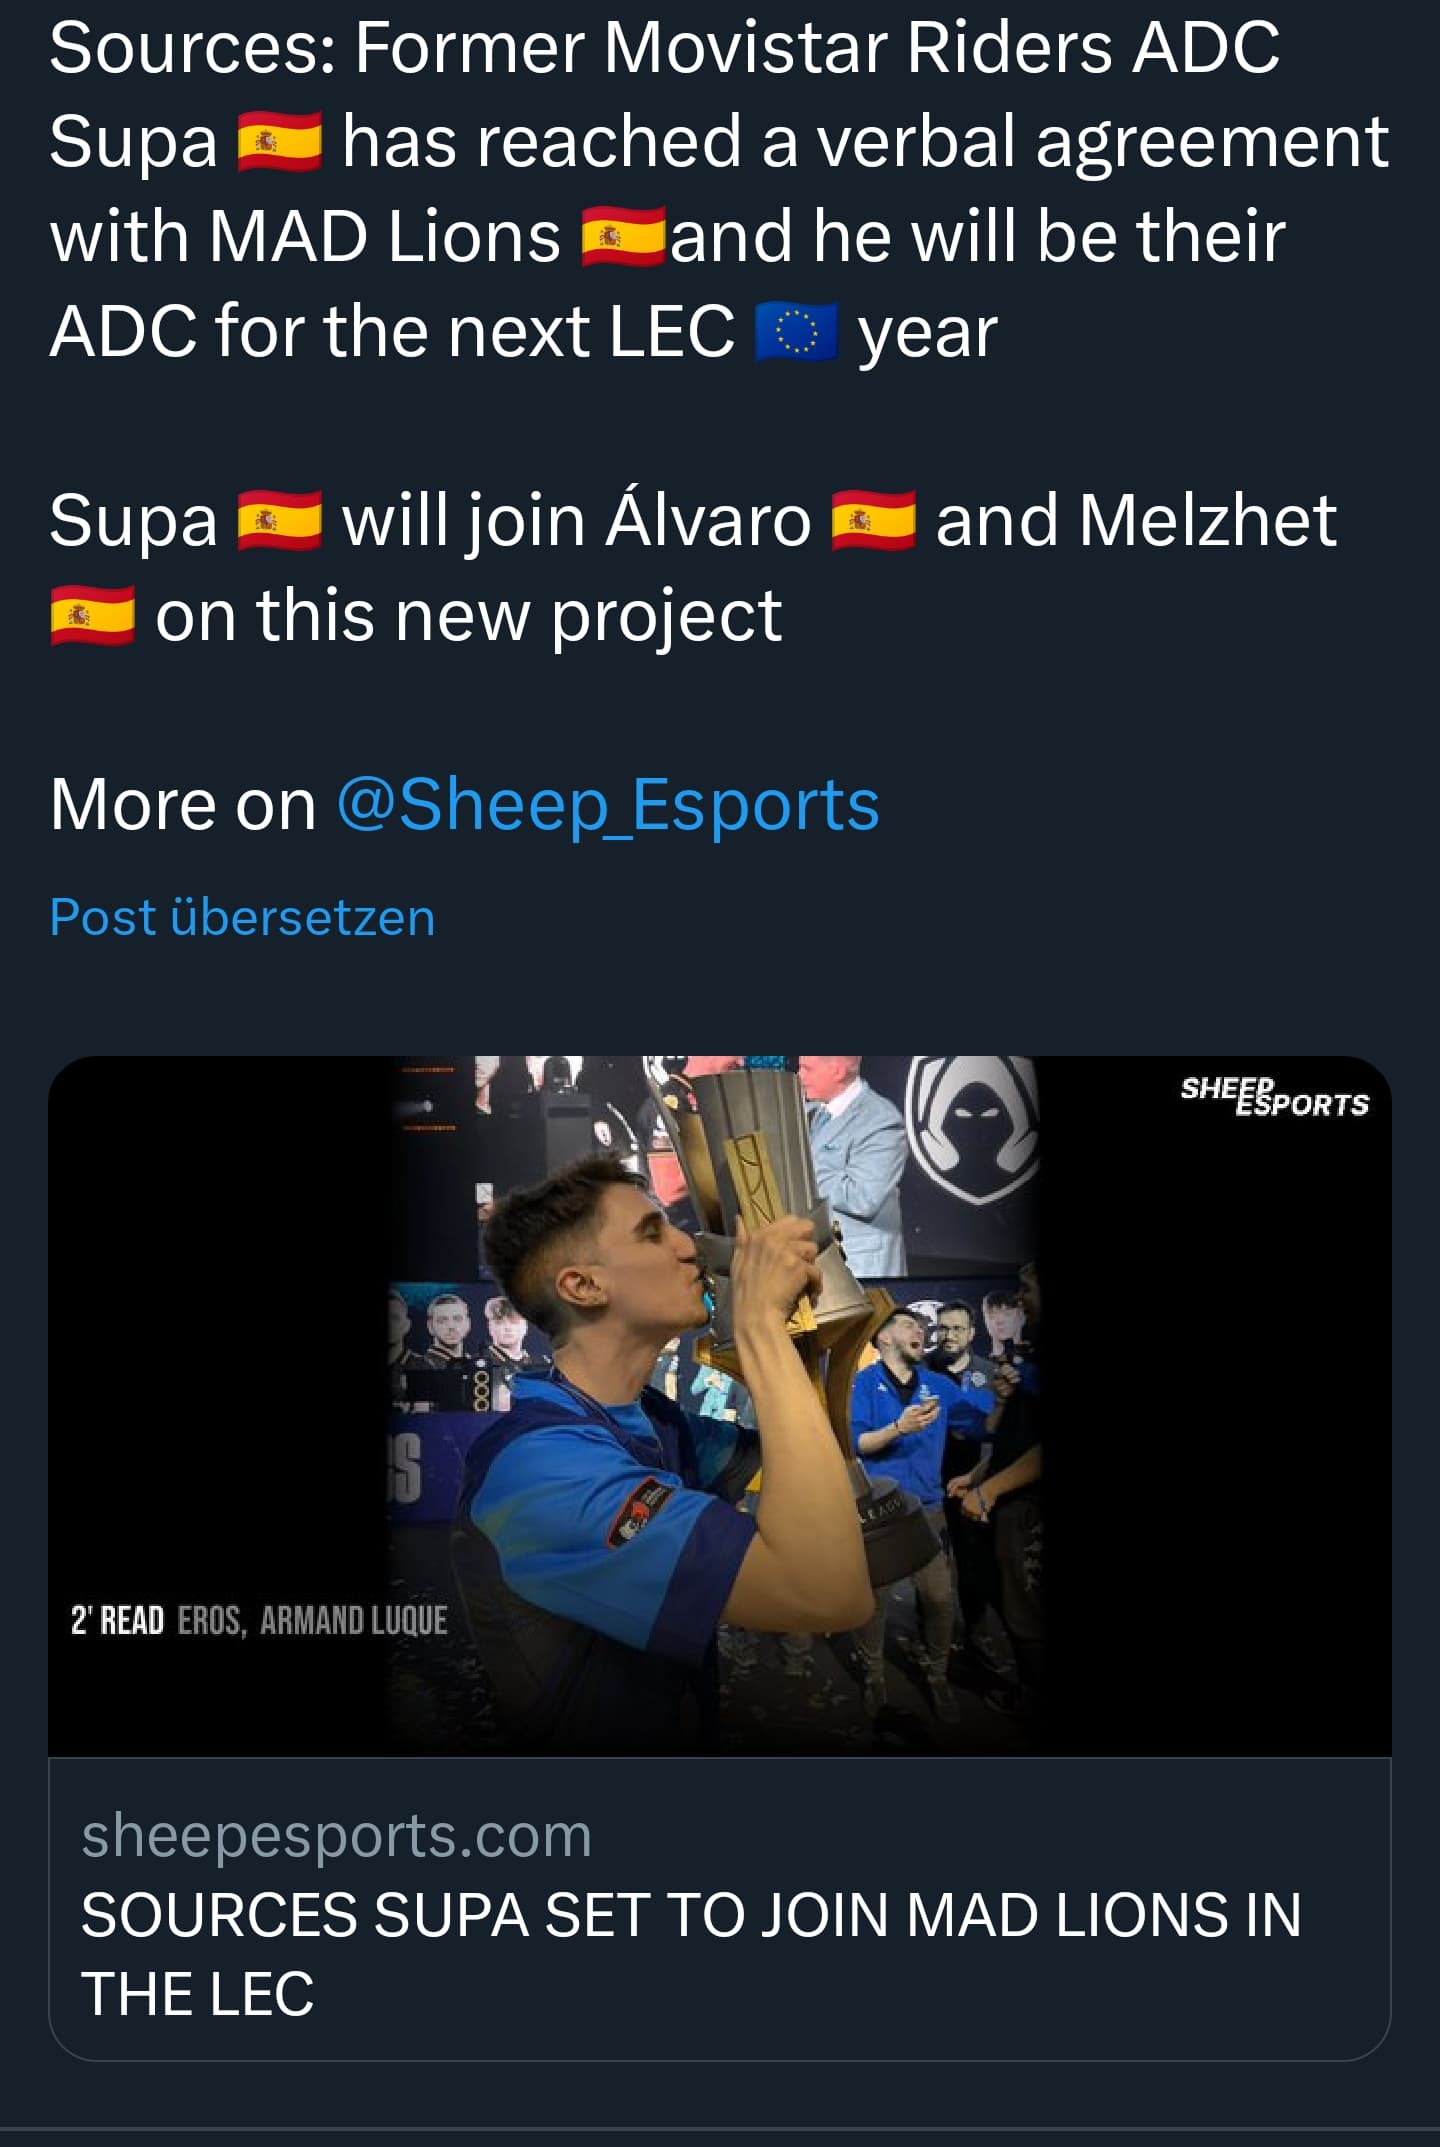The width and height of the screenshot is (1440, 2147).
Task: Click the tweet line 'Sources: Former Movistar Riders ADC'
Action: [665, 47]
